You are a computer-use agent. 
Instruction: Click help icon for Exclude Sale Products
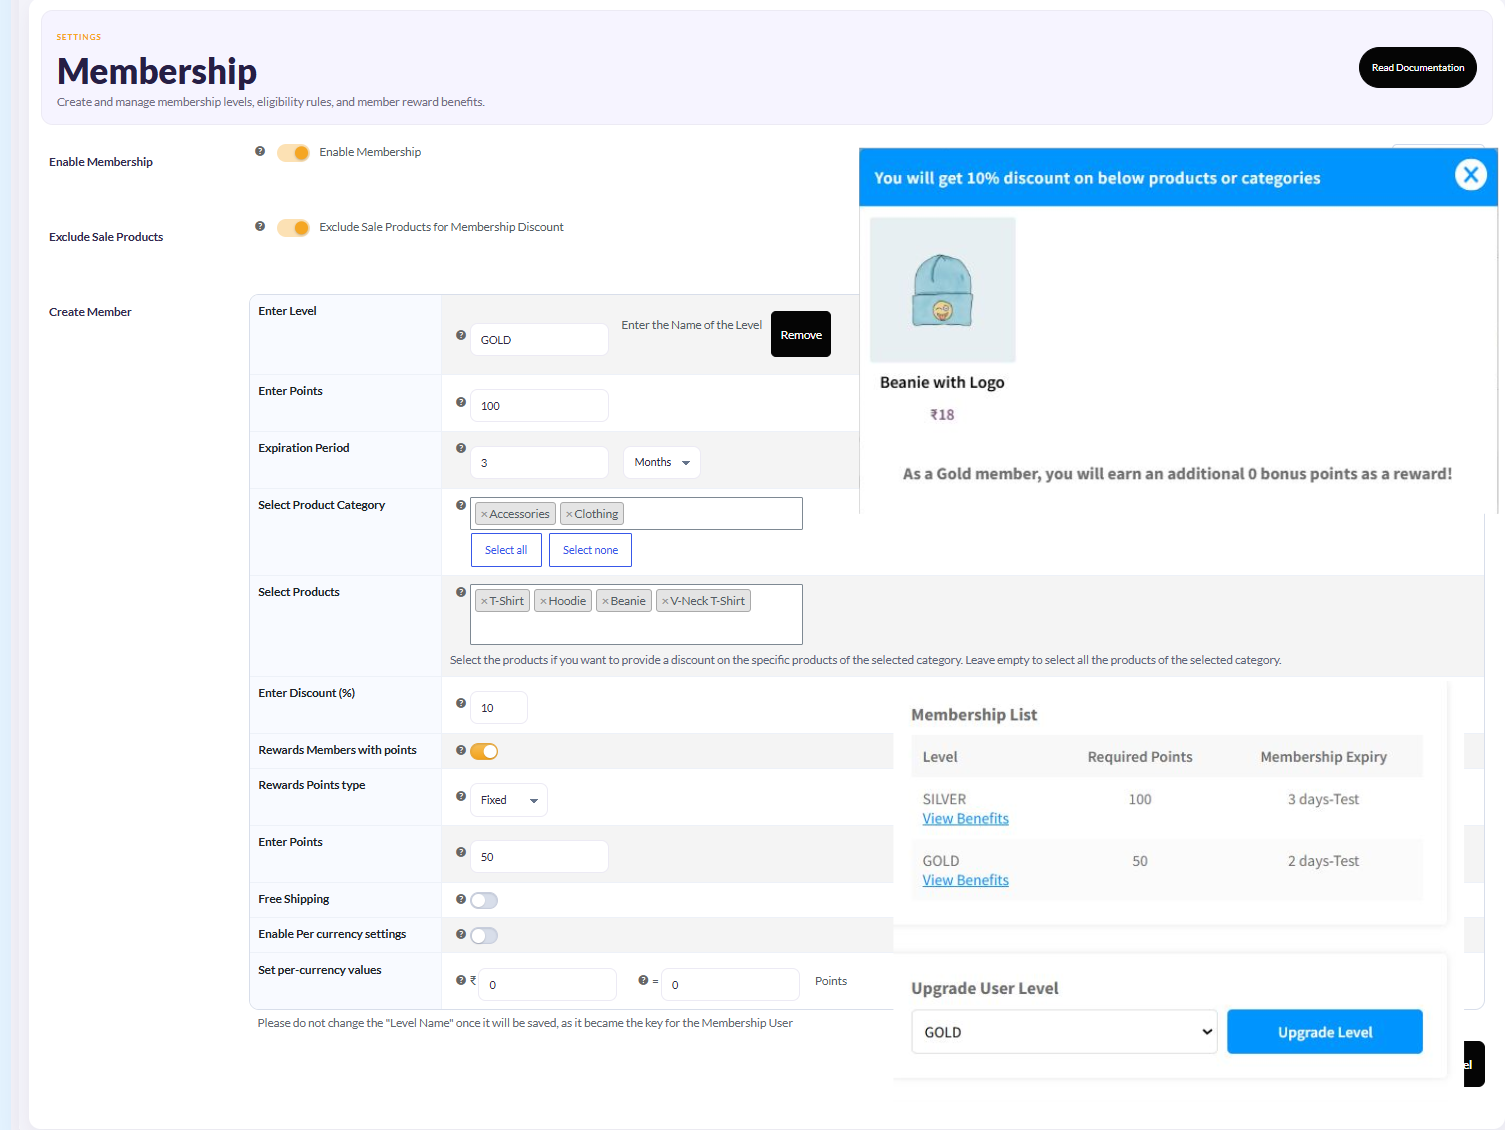pos(260,226)
